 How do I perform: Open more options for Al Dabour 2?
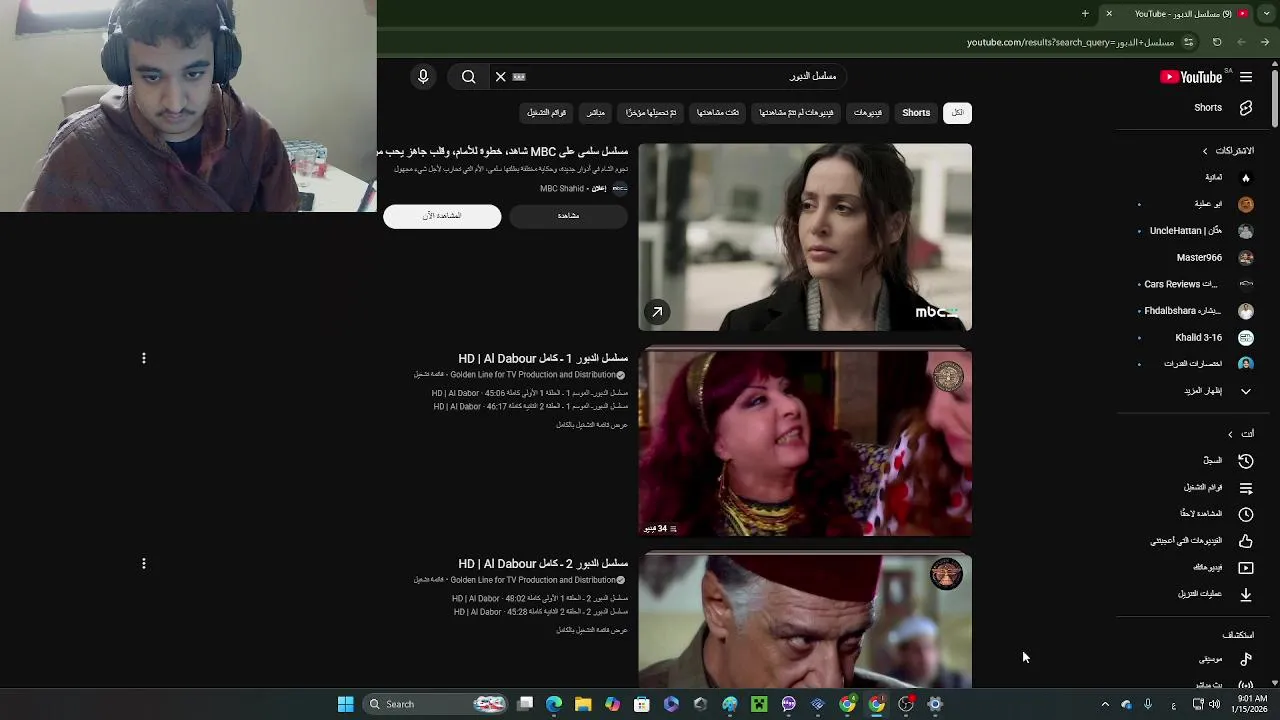point(144,564)
